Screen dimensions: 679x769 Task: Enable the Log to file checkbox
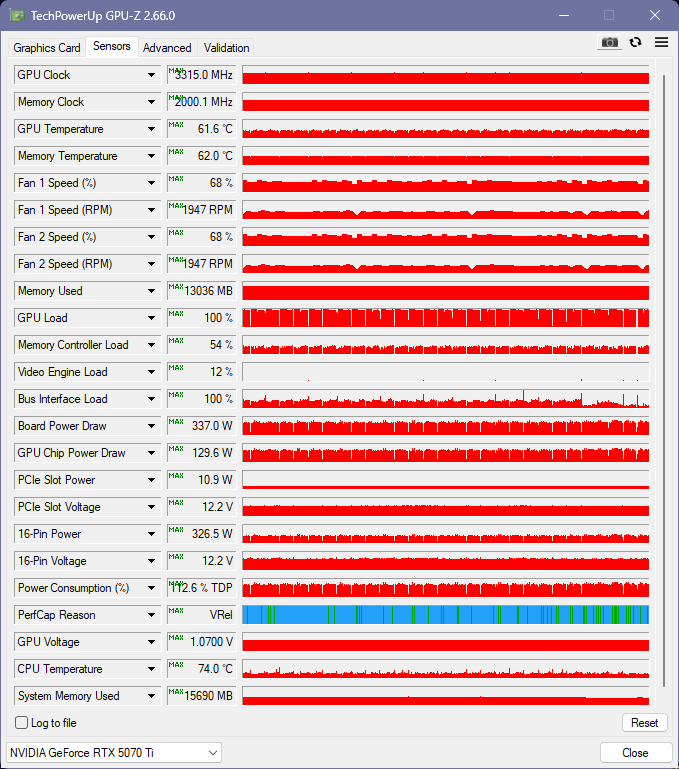click(22, 723)
